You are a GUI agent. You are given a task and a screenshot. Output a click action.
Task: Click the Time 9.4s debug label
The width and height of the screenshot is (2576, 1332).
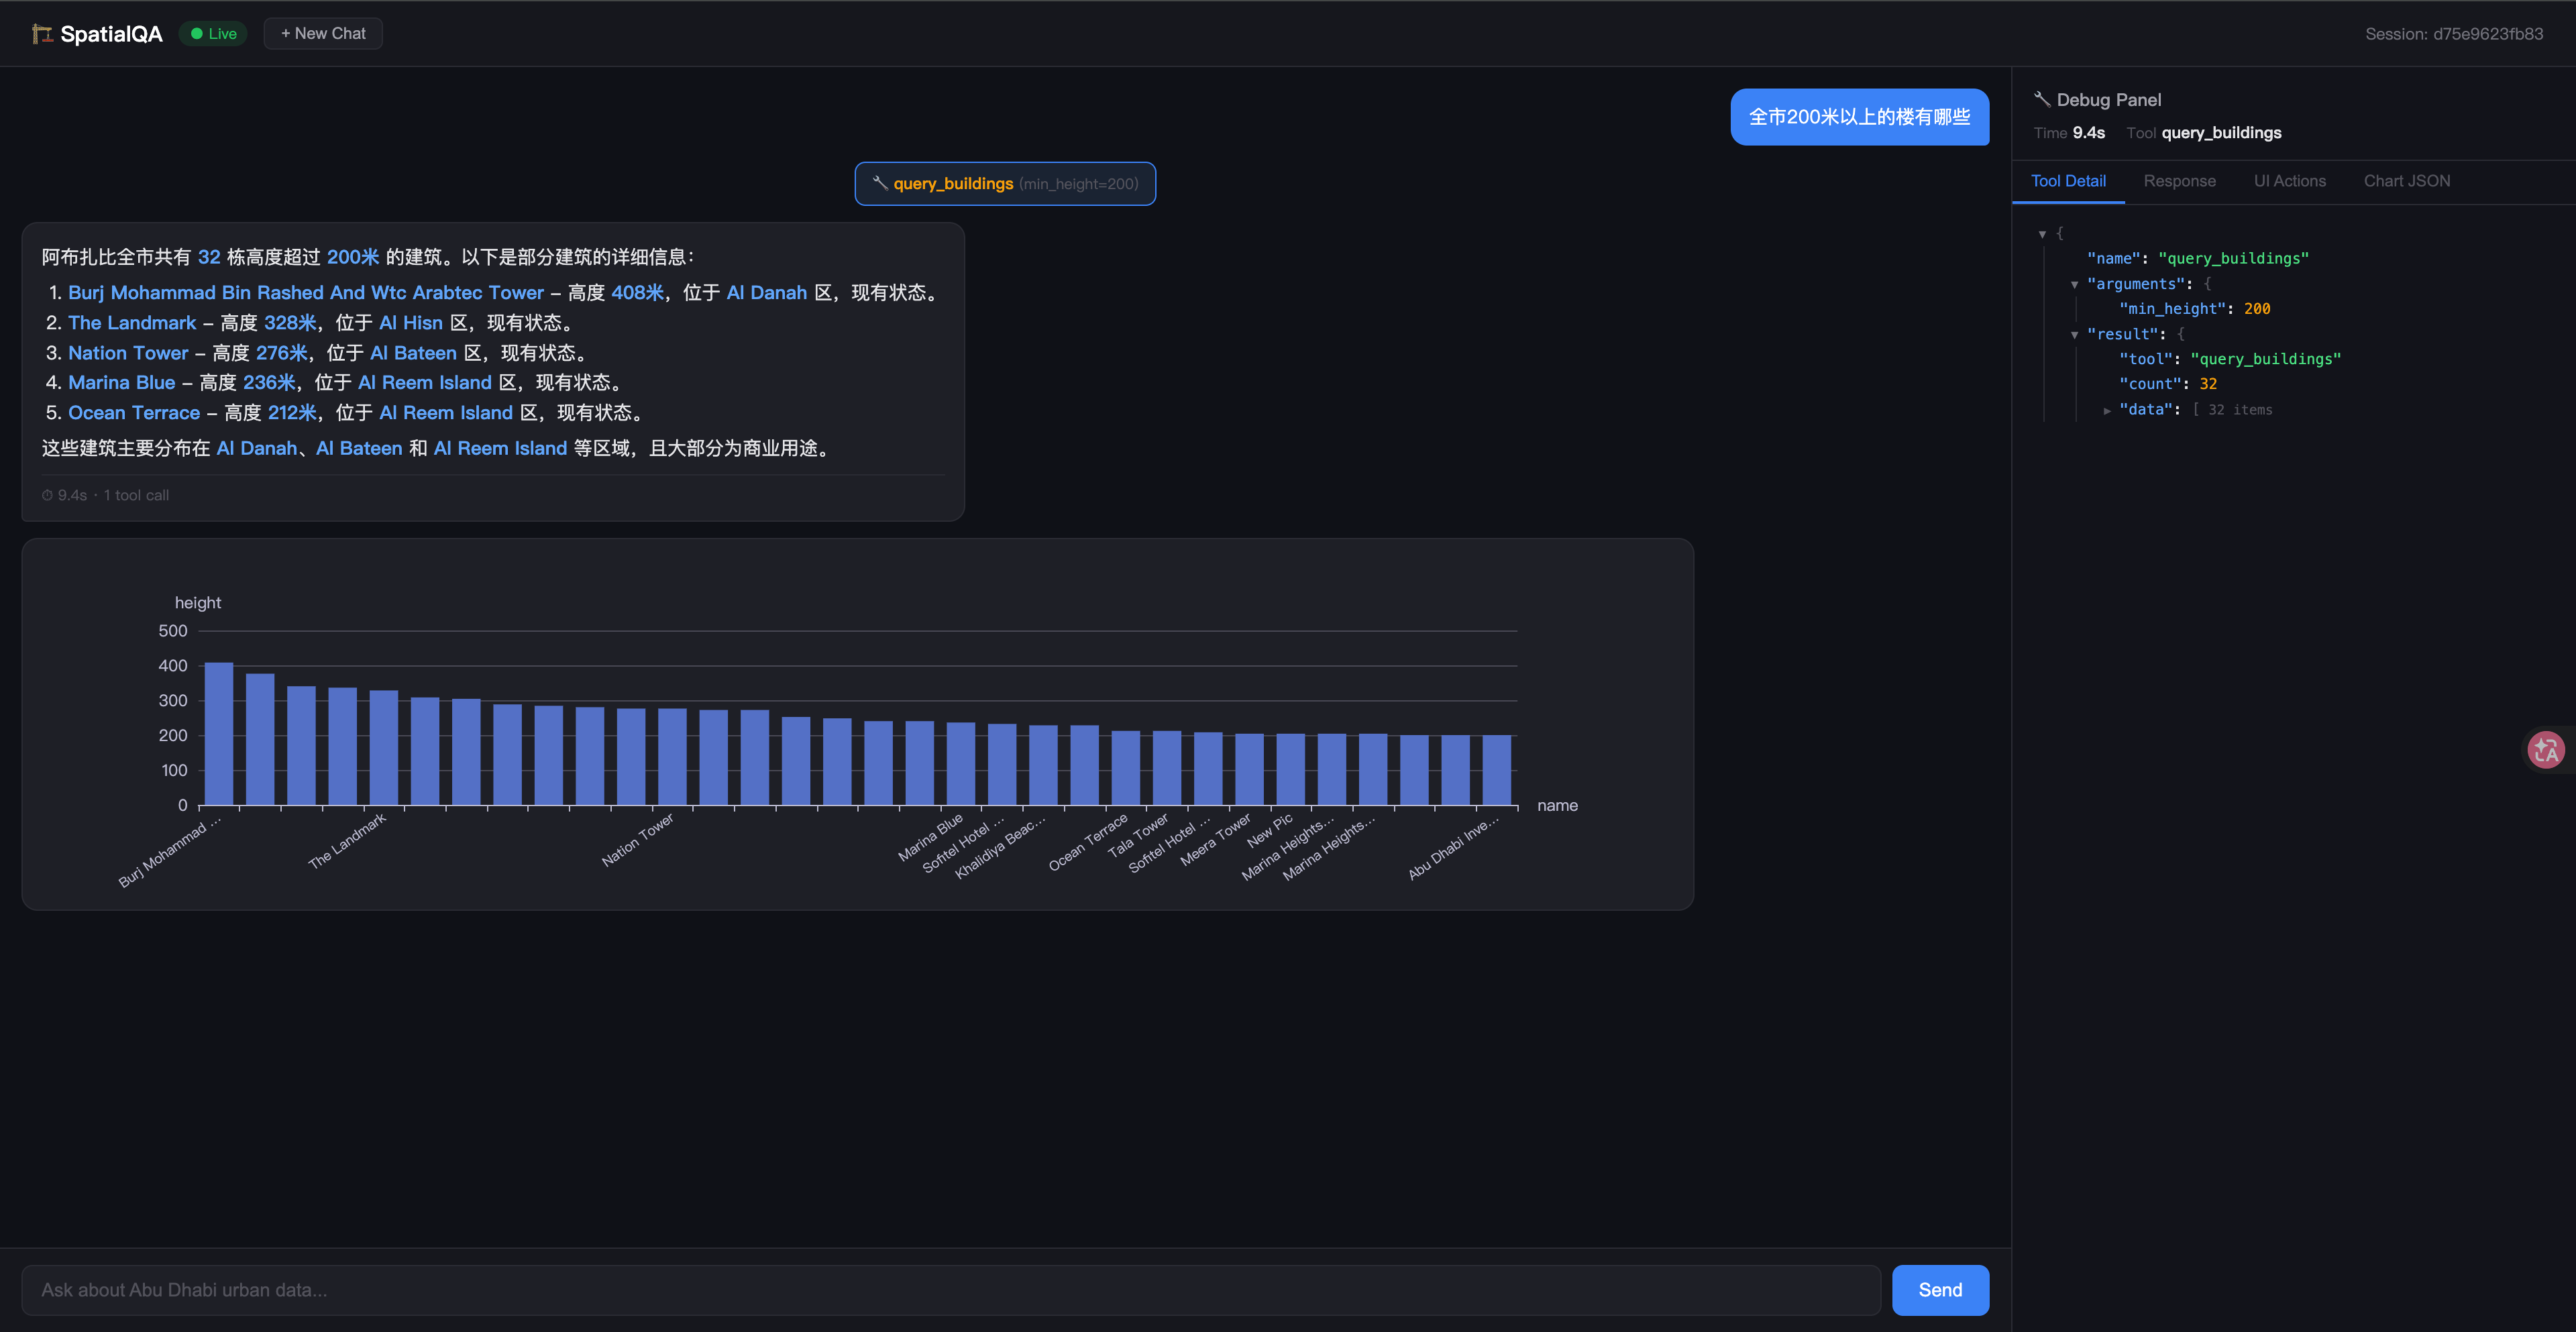pos(2069,133)
